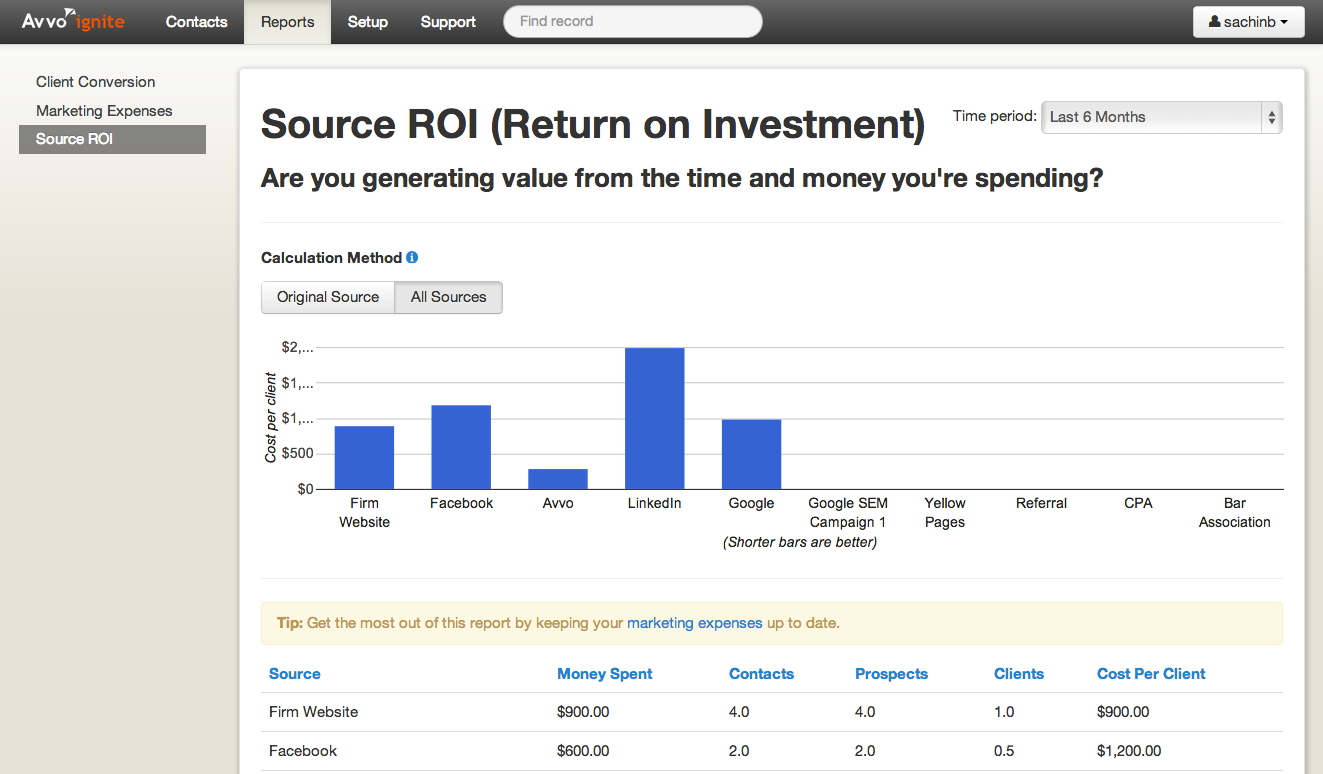This screenshot has width=1323, height=774.
Task: Sort table by Money Spent column
Action: [604, 674]
